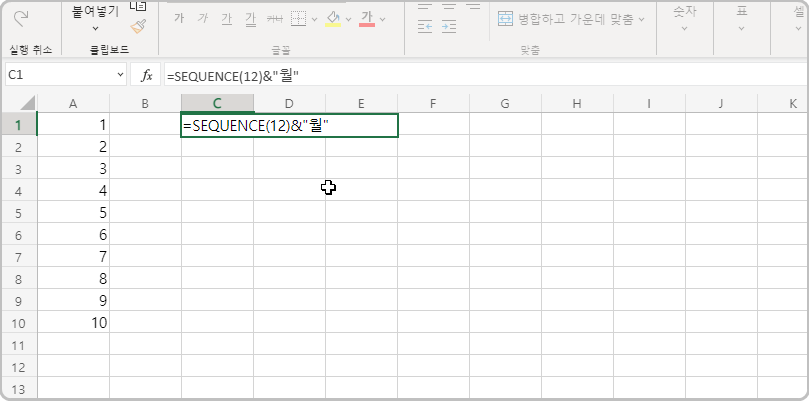Image resolution: width=809 pixels, height=409 pixels.
Task: Select row 13 header
Action: [x=19, y=389]
